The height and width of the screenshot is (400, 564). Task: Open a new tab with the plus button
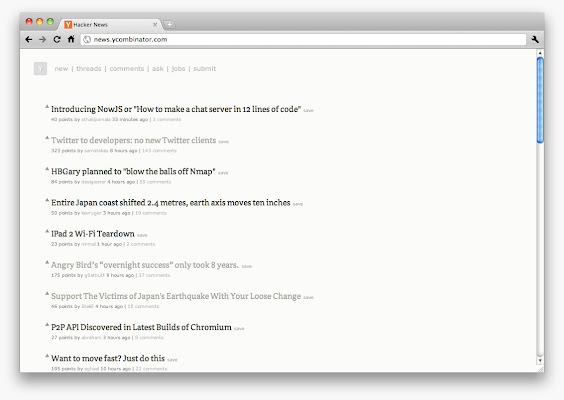169,24
